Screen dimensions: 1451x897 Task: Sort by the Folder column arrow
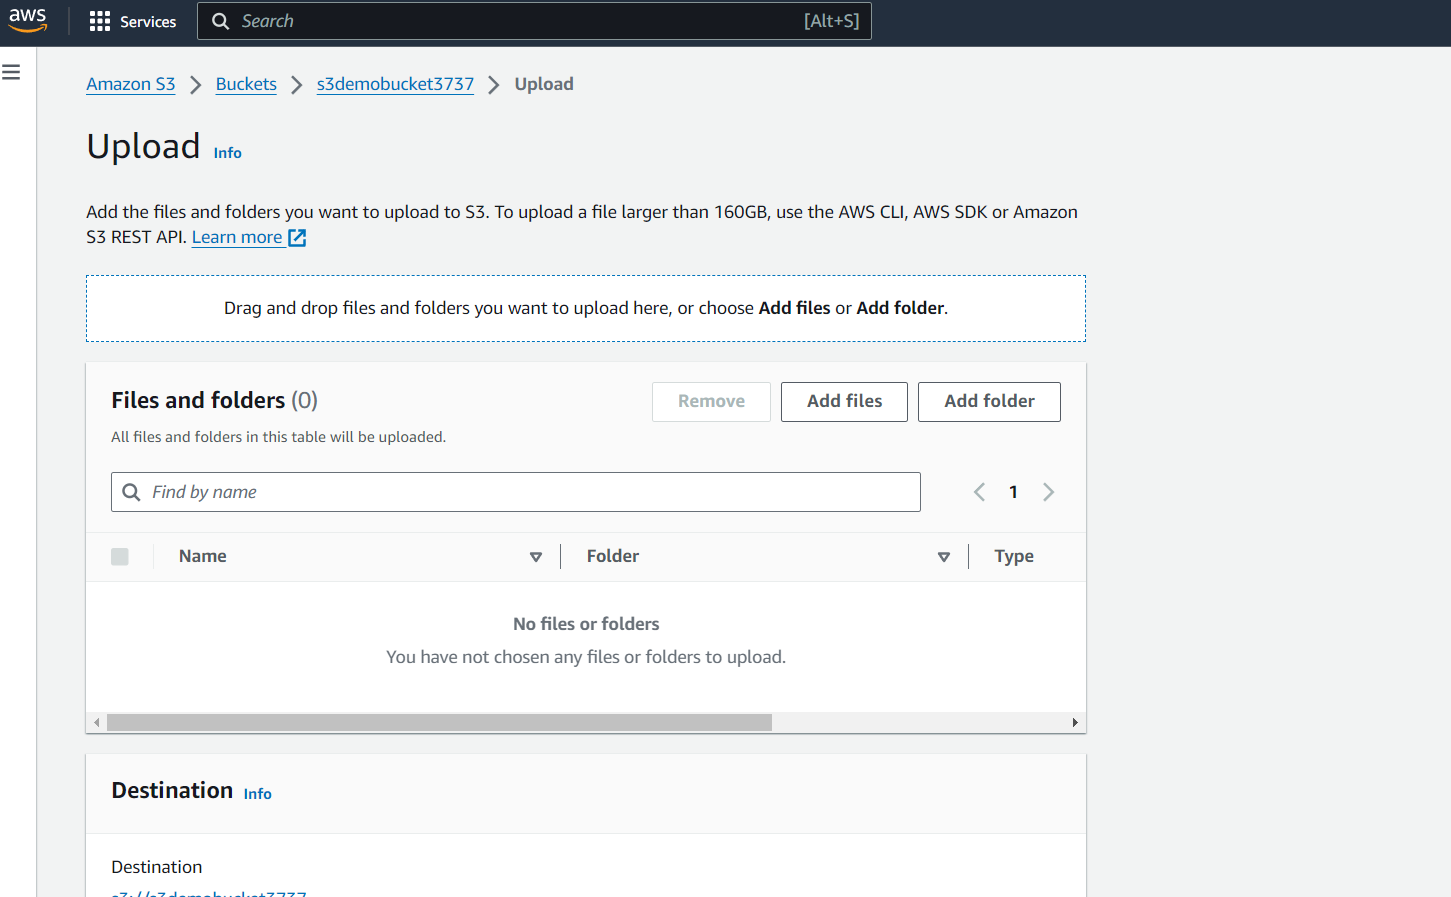click(x=944, y=557)
